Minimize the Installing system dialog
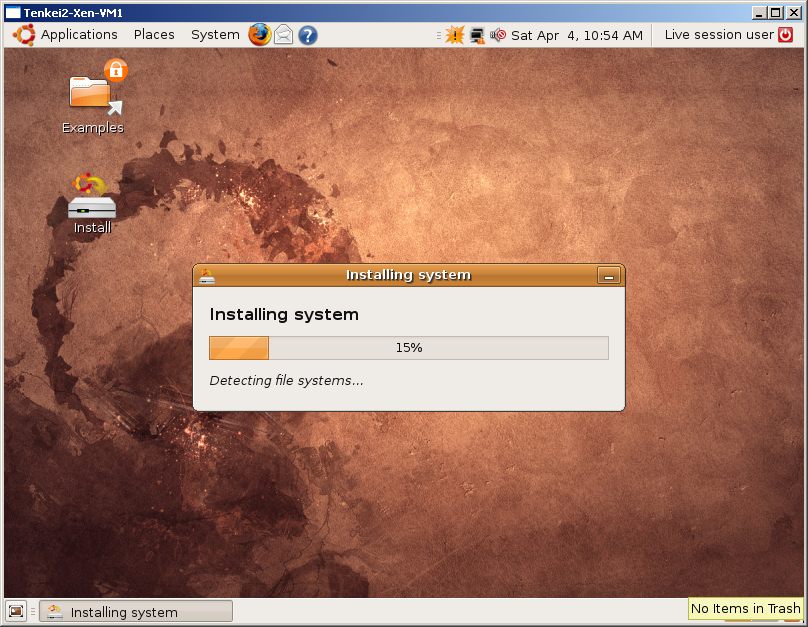This screenshot has height=627, width=808. coord(608,276)
